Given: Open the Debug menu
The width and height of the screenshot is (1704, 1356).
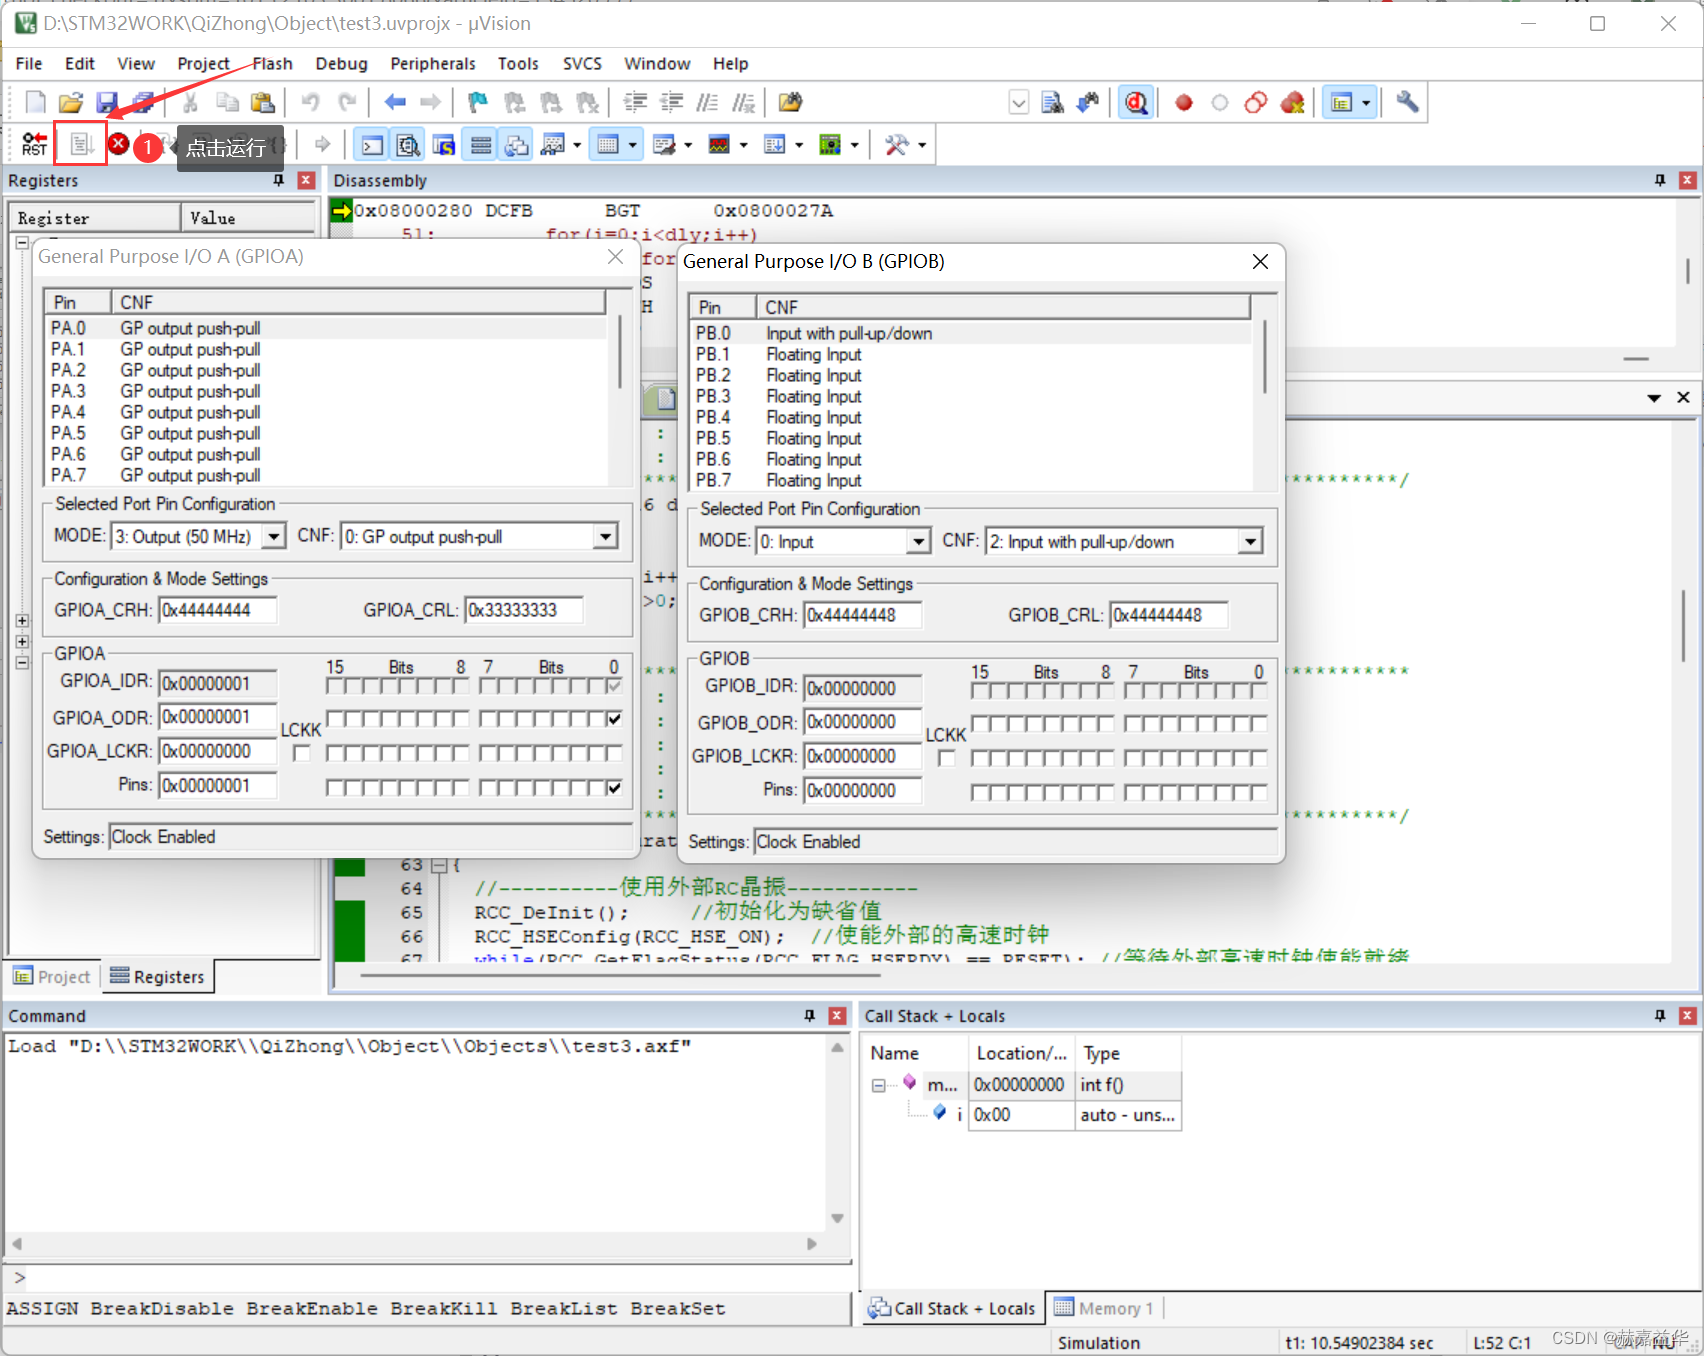Looking at the screenshot, I should (x=341, y=64).
